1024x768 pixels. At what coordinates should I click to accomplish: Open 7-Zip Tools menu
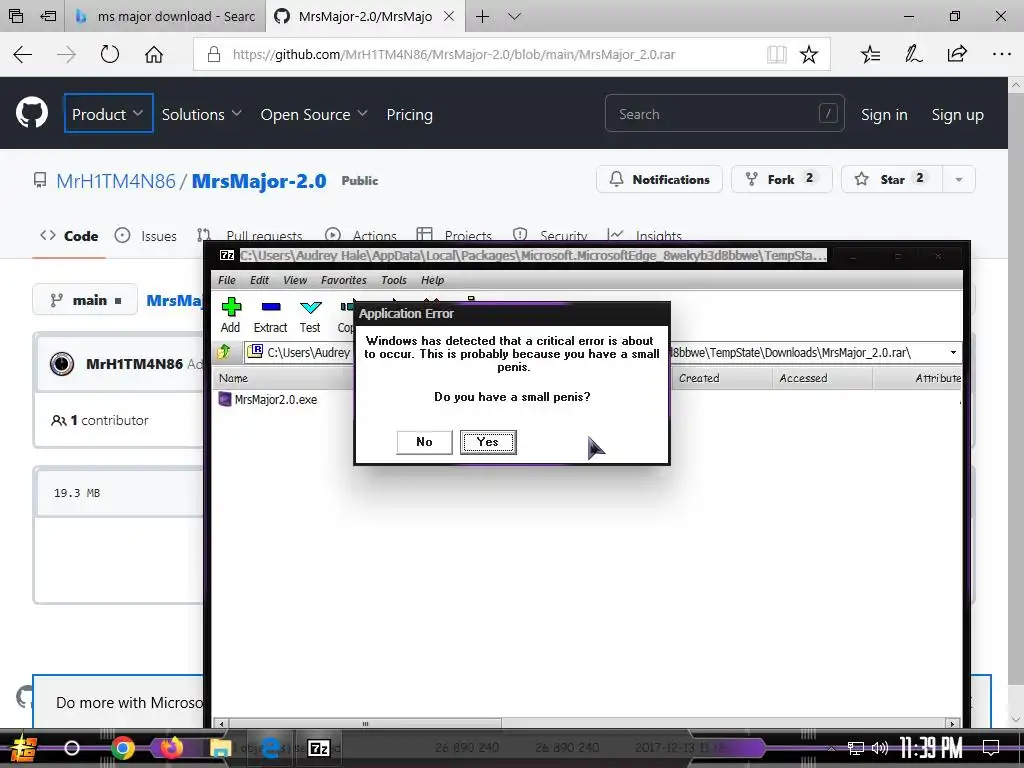click(x=394, y=280)
